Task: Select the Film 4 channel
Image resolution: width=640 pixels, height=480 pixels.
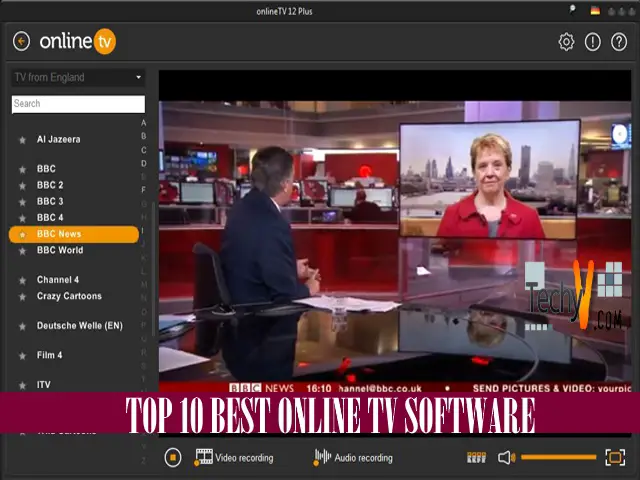Action: (x=49, y=355)
